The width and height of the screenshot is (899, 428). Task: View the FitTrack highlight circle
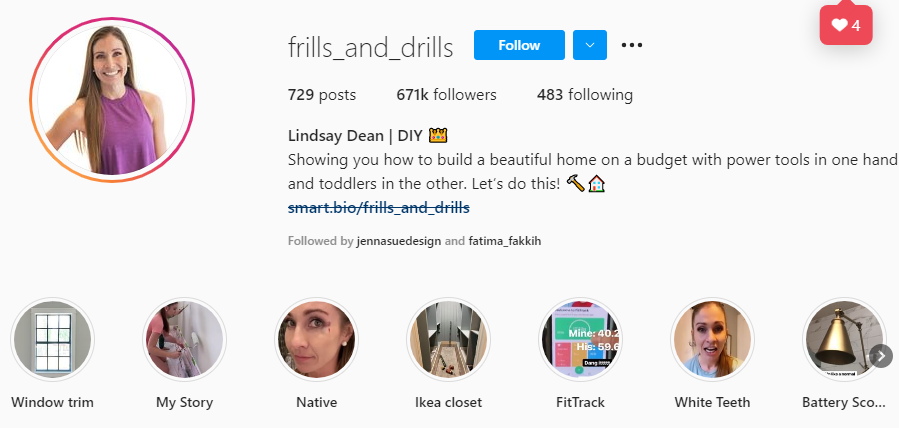pyautogui.click(x=580, y=339)
